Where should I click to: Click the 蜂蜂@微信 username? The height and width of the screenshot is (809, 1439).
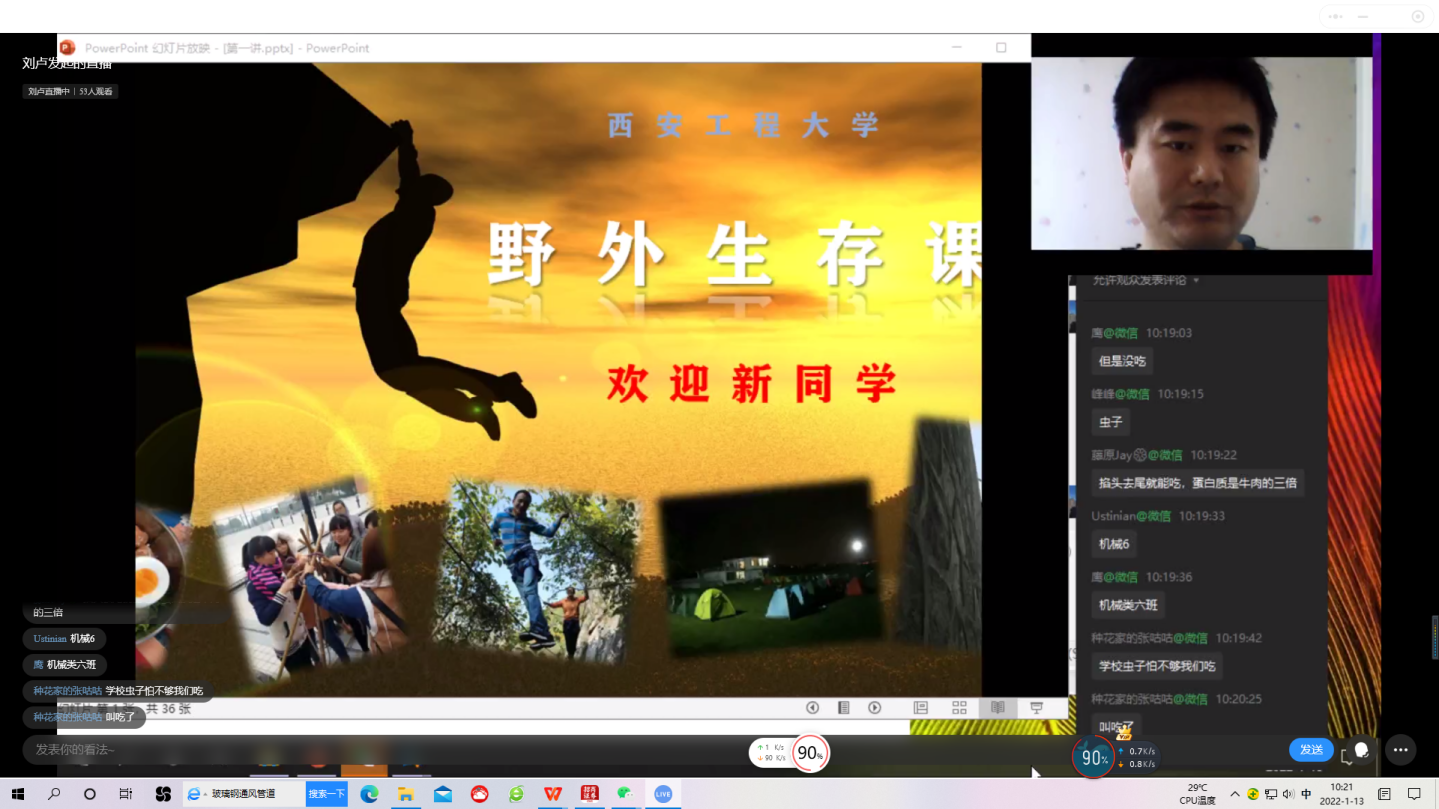point(1120,394)
